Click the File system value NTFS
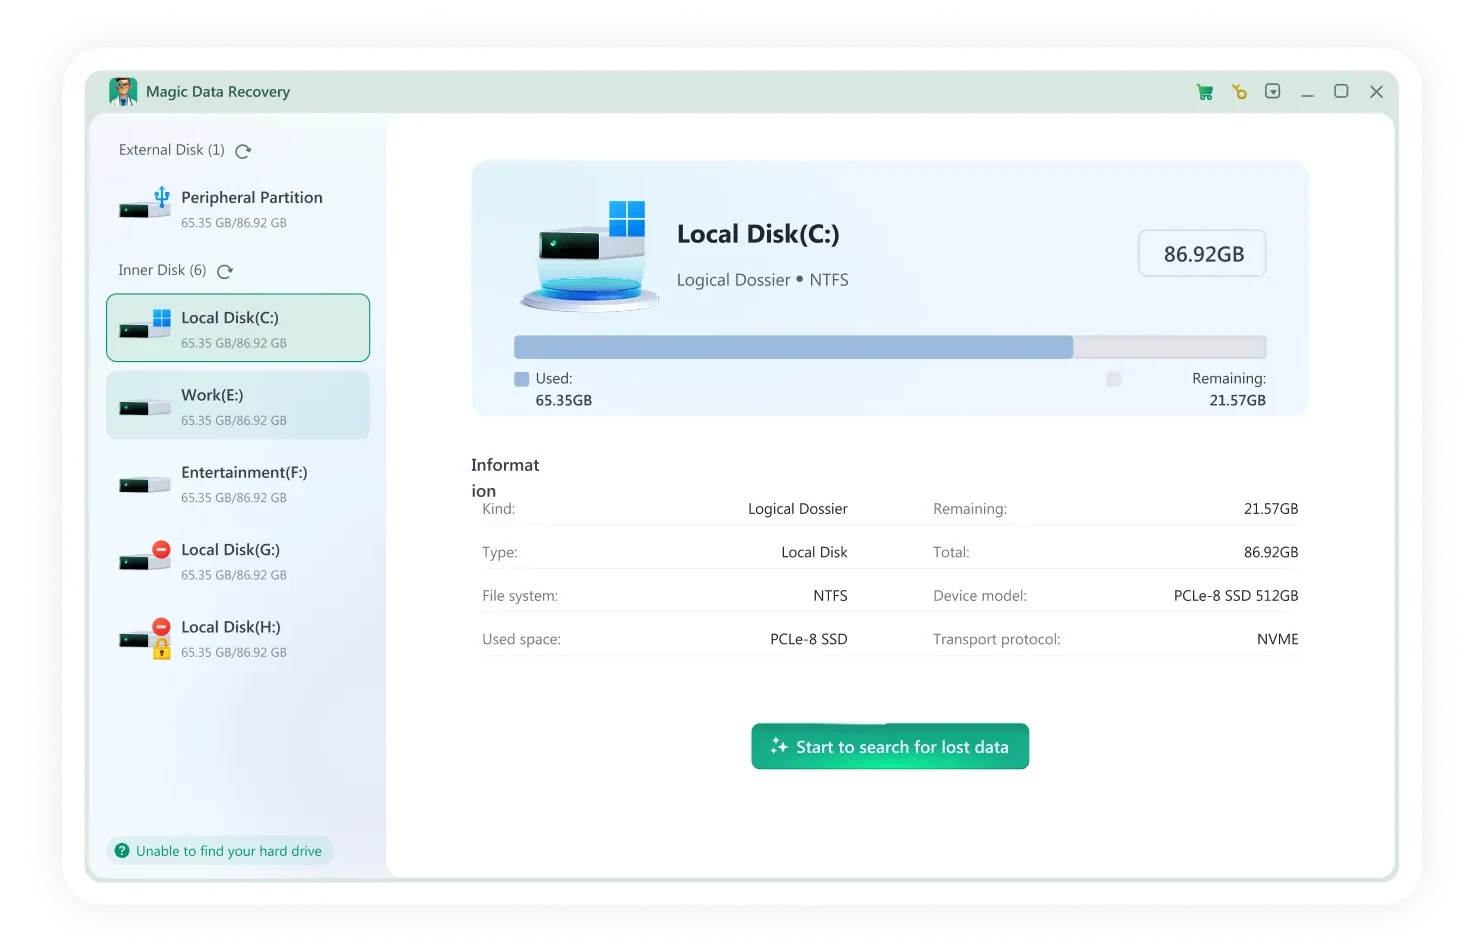 pos(830,596)
